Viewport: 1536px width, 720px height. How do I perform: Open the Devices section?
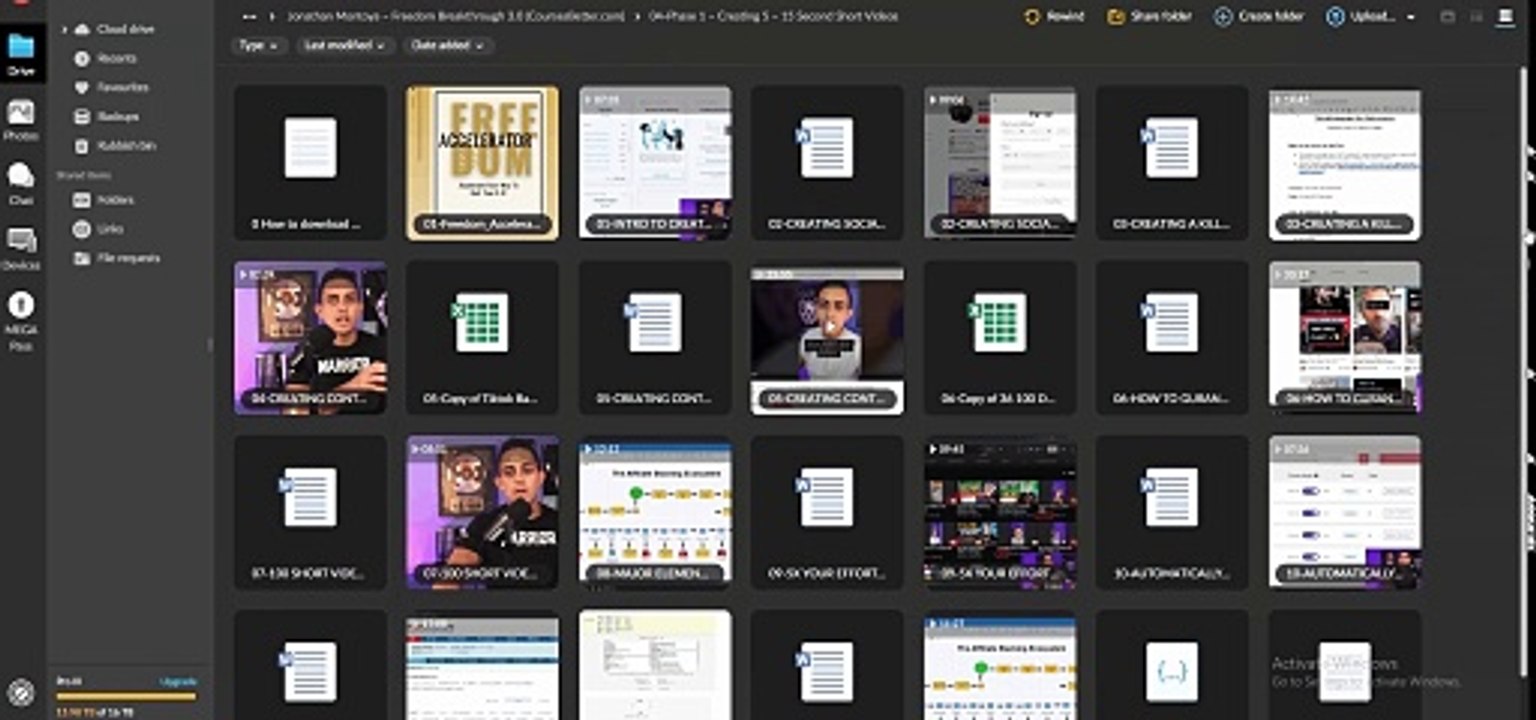21,249
